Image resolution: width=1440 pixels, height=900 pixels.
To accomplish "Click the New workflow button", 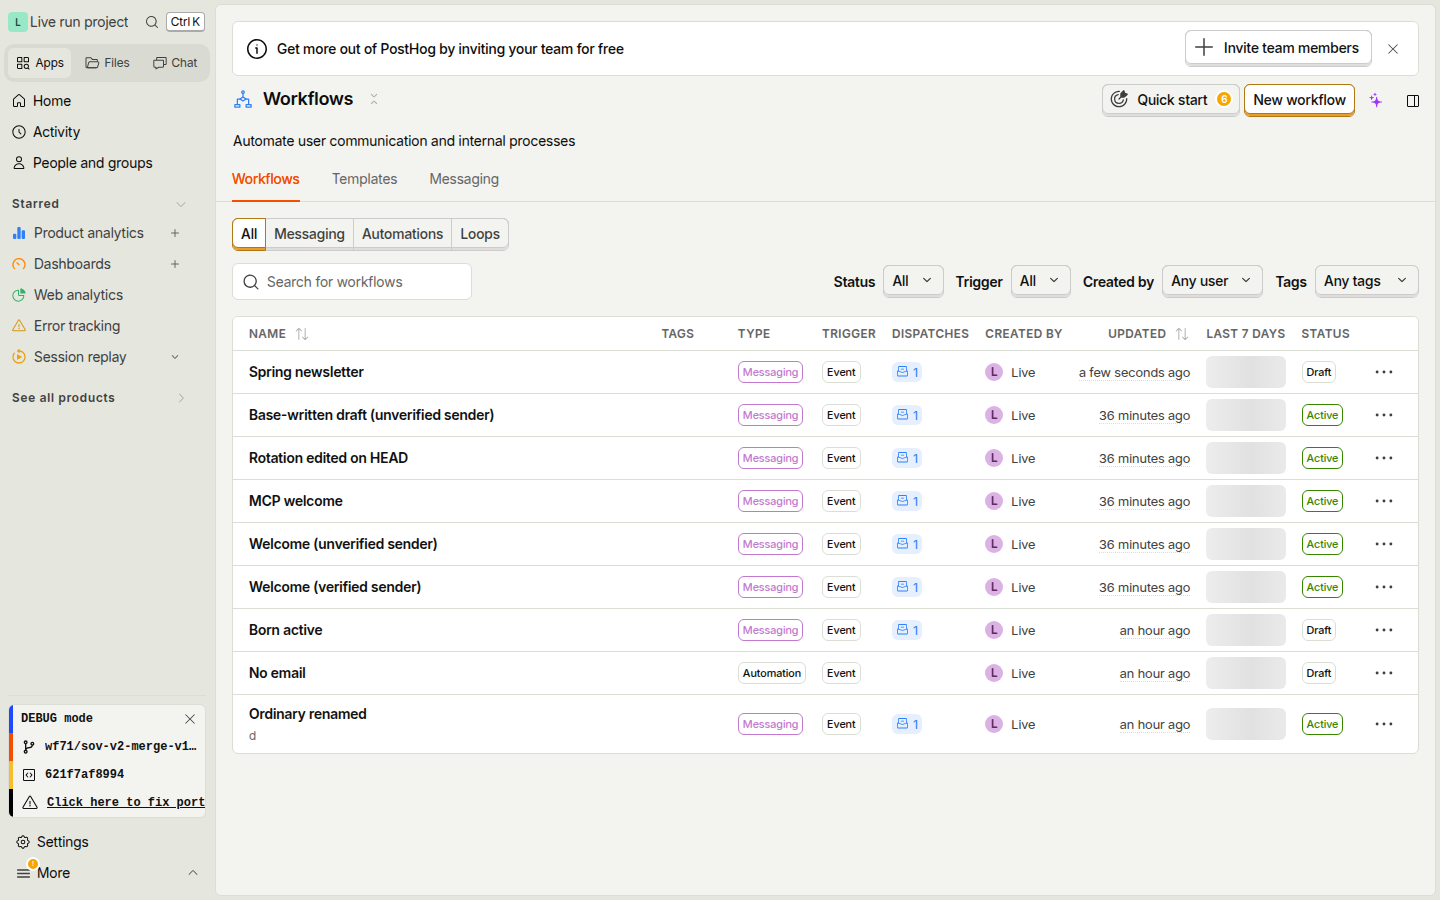I will tap(1299, 100).
